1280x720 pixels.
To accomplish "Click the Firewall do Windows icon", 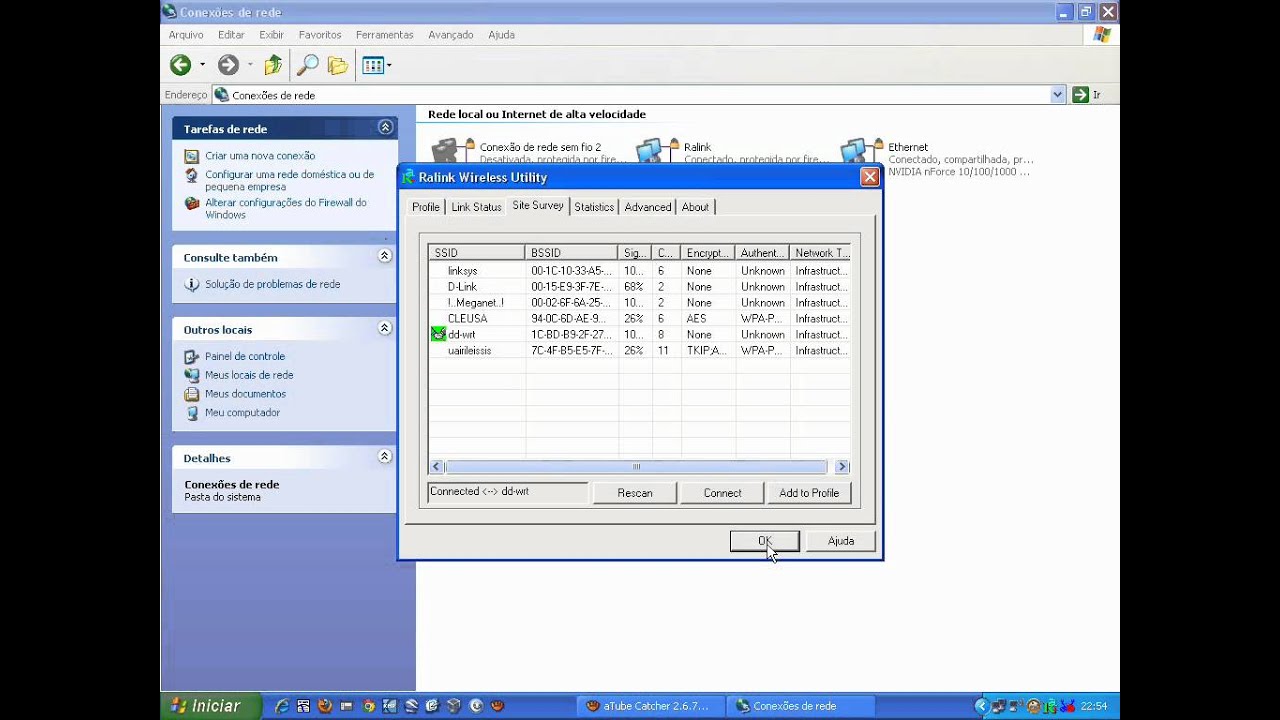I will (192, 203).
